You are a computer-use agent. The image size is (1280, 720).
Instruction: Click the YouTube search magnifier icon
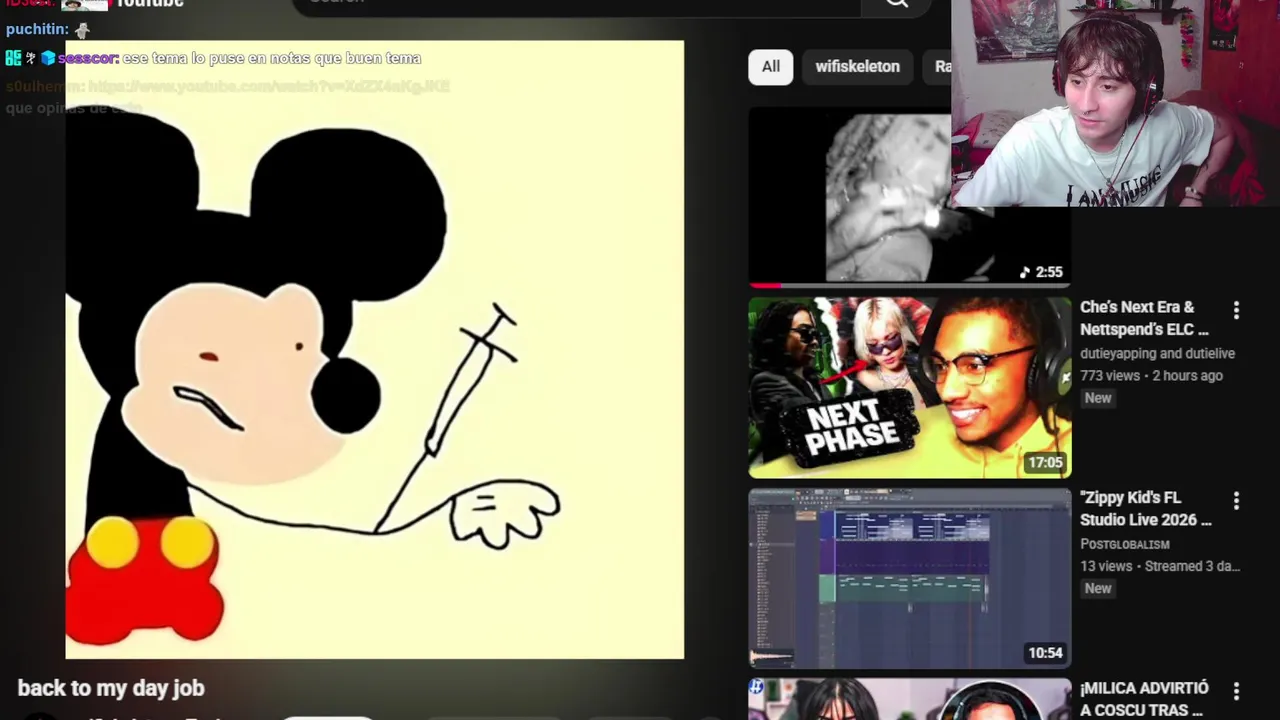tap(897, 3)
